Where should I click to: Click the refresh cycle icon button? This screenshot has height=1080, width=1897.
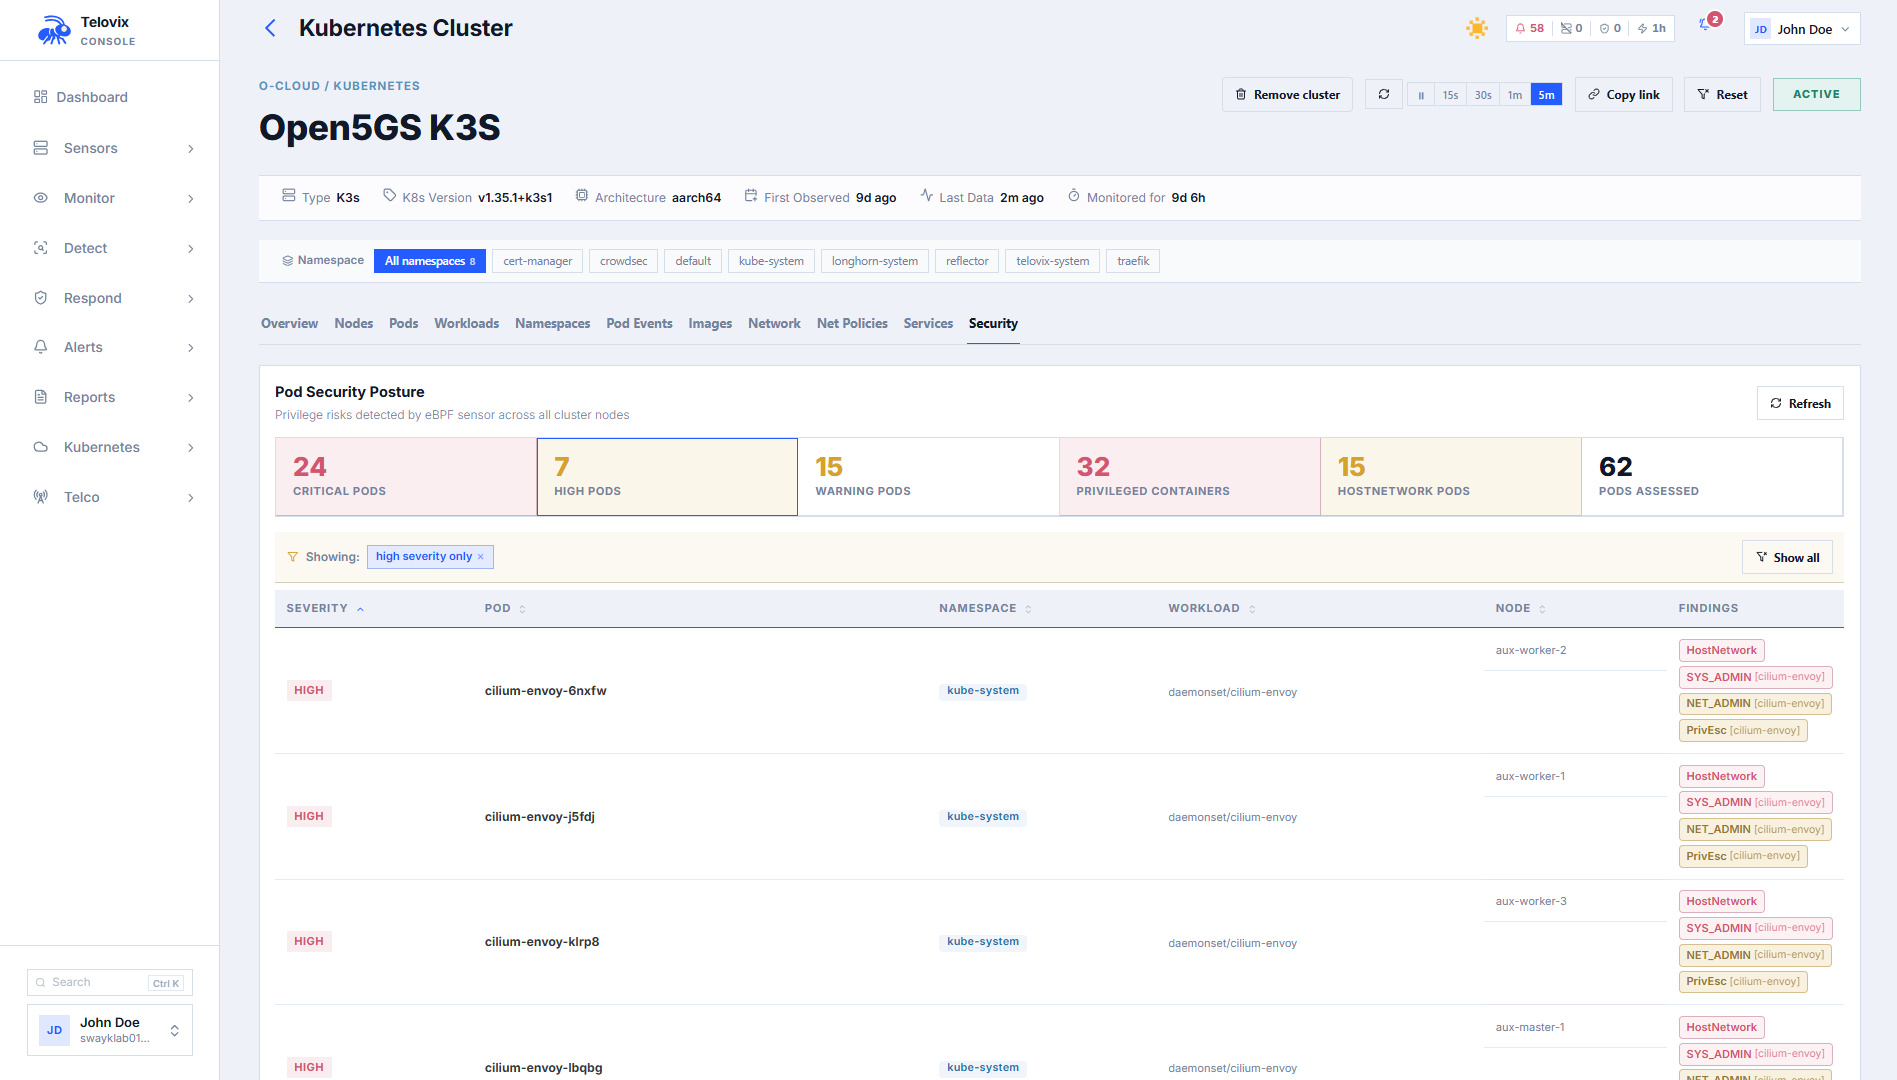[x=1384, y=94]
